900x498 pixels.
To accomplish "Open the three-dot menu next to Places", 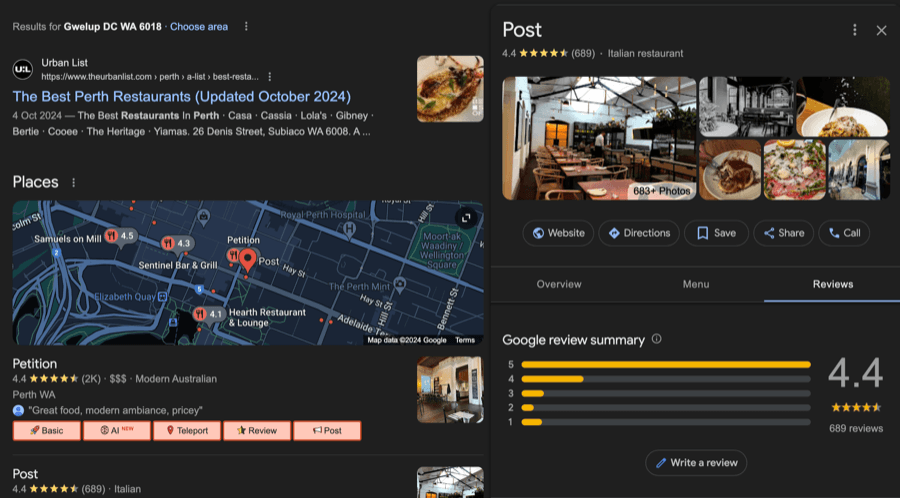I will point(74,183).
